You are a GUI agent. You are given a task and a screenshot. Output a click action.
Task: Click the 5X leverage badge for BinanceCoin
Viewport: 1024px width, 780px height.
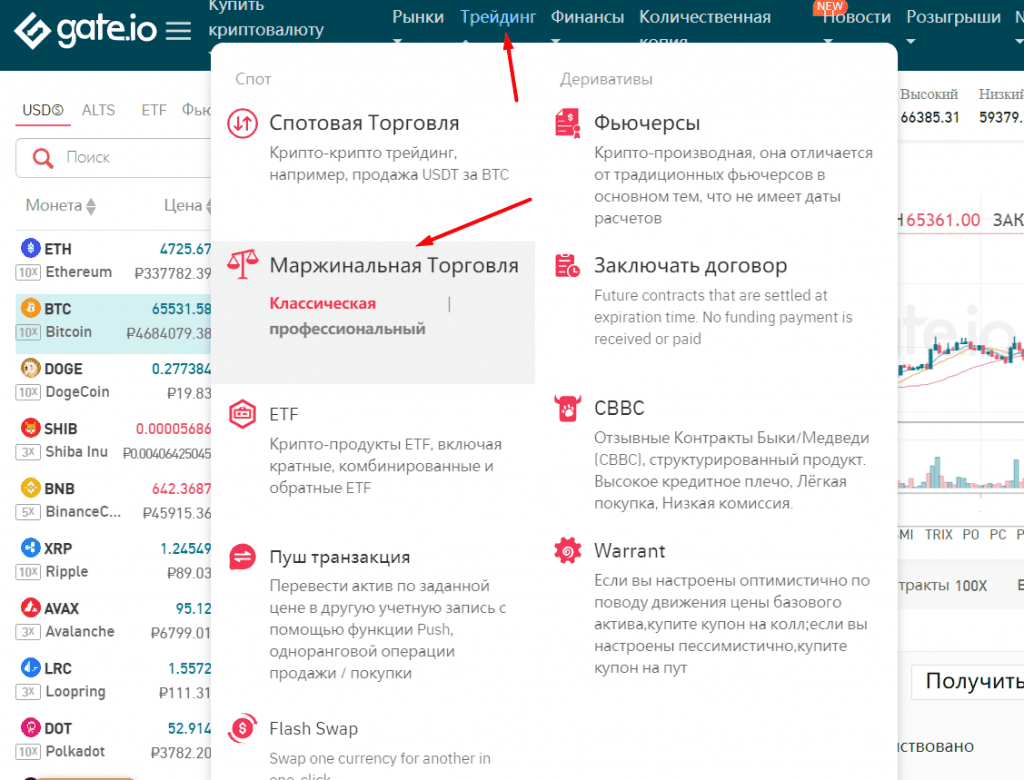(x=28, y=512)
